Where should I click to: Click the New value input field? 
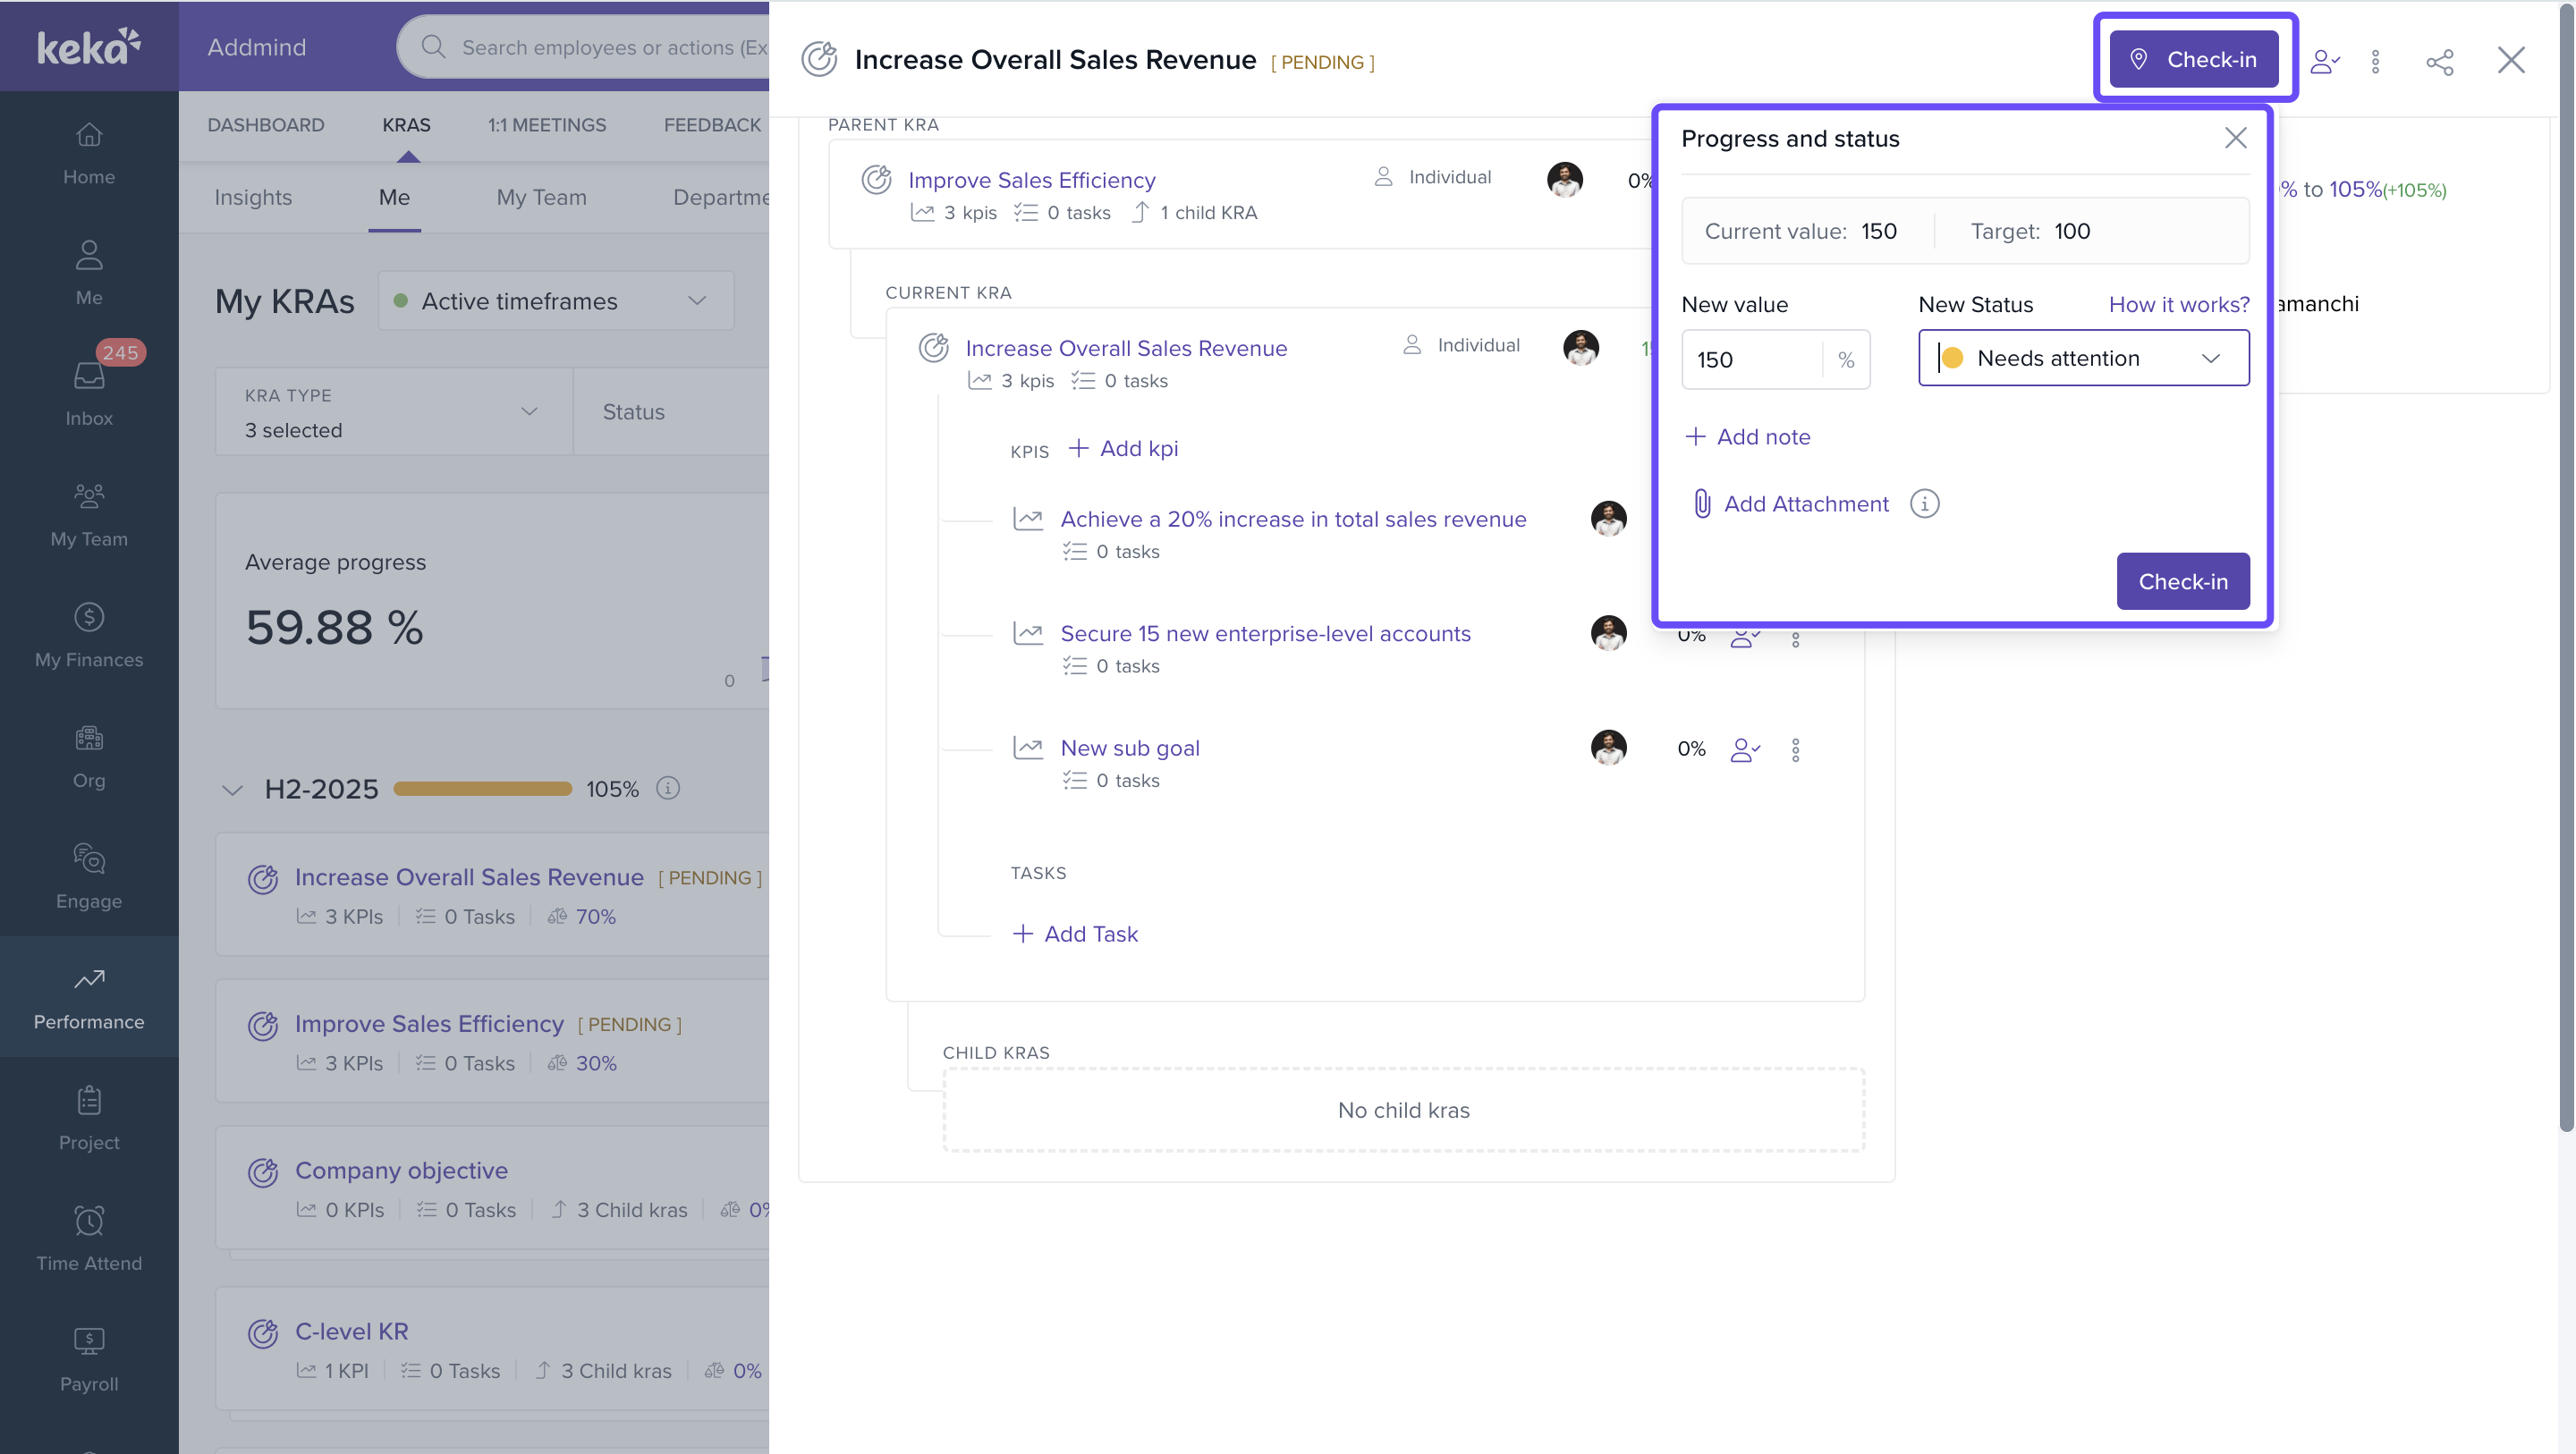tap(1752, 359)
